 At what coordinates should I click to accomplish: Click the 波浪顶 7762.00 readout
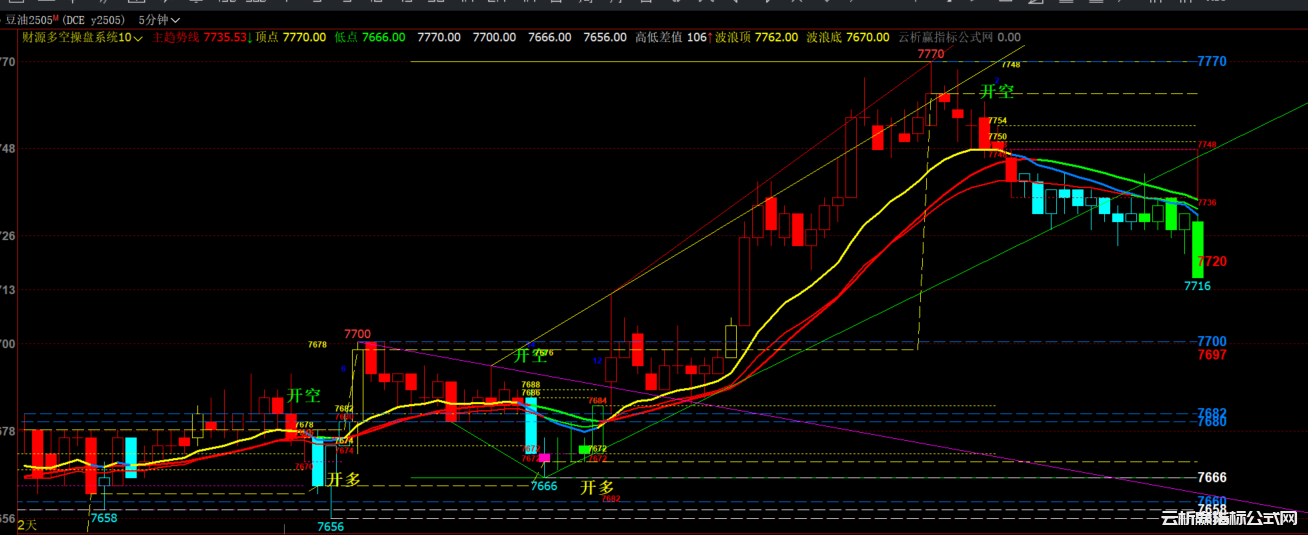click(x=756, y=37)
